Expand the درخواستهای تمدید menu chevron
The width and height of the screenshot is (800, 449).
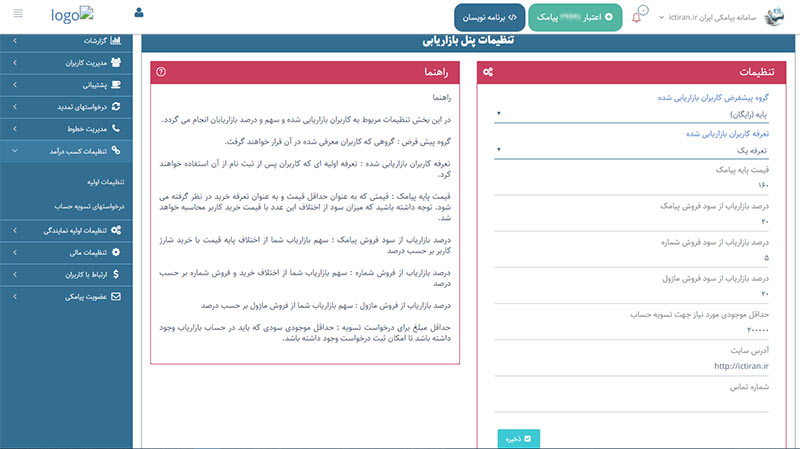click(15, 107)
